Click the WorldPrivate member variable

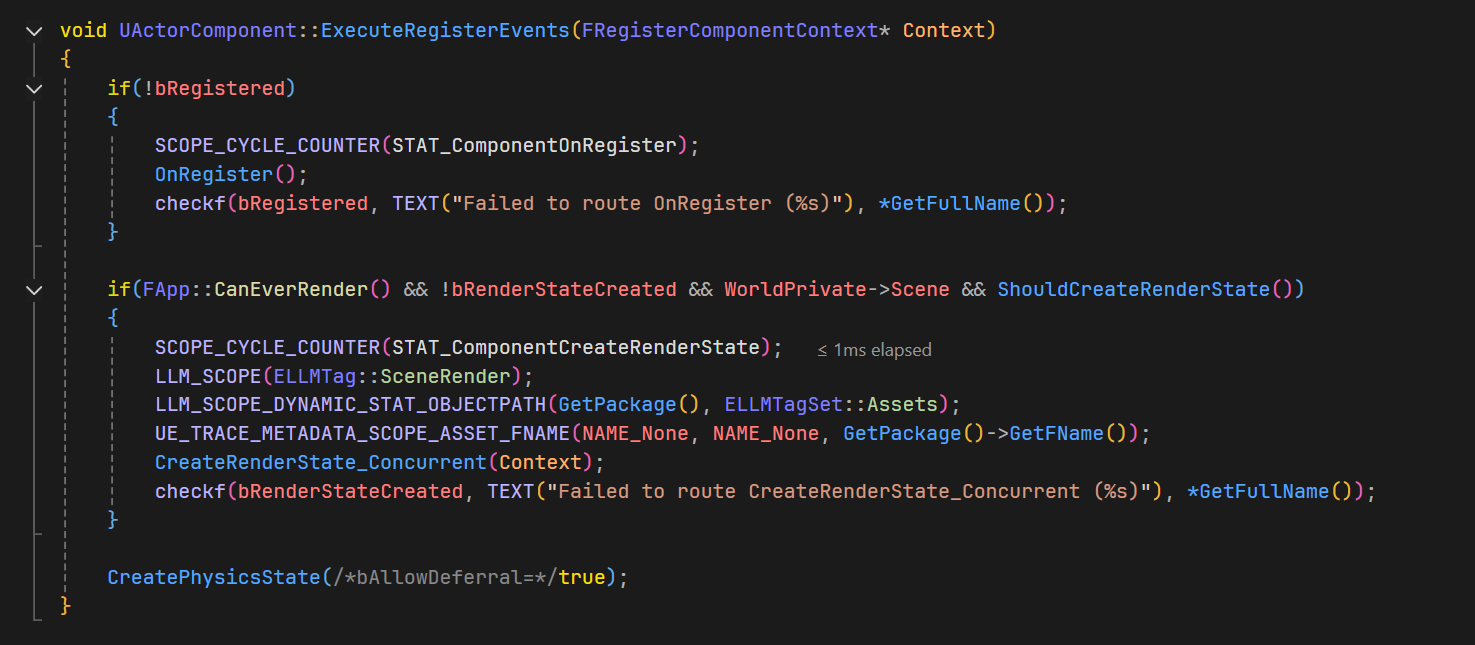point(794,290)
